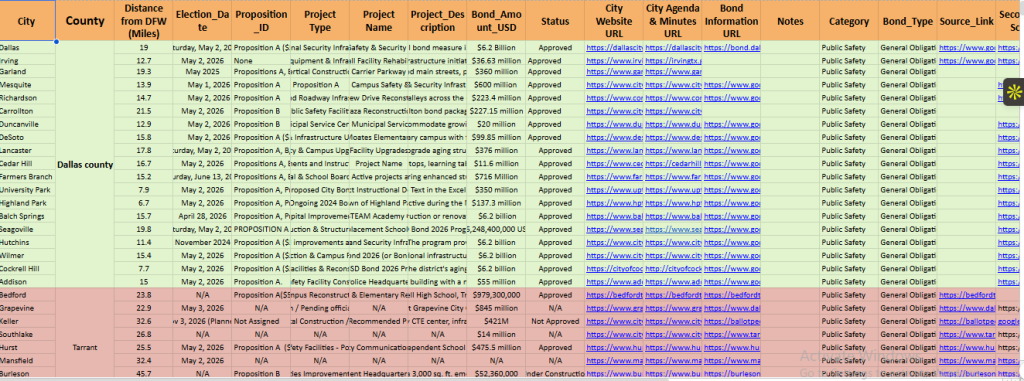1024x381 pixels.
Task: Open the Bedford row Source_Link URL
Action: coord(967,295)
